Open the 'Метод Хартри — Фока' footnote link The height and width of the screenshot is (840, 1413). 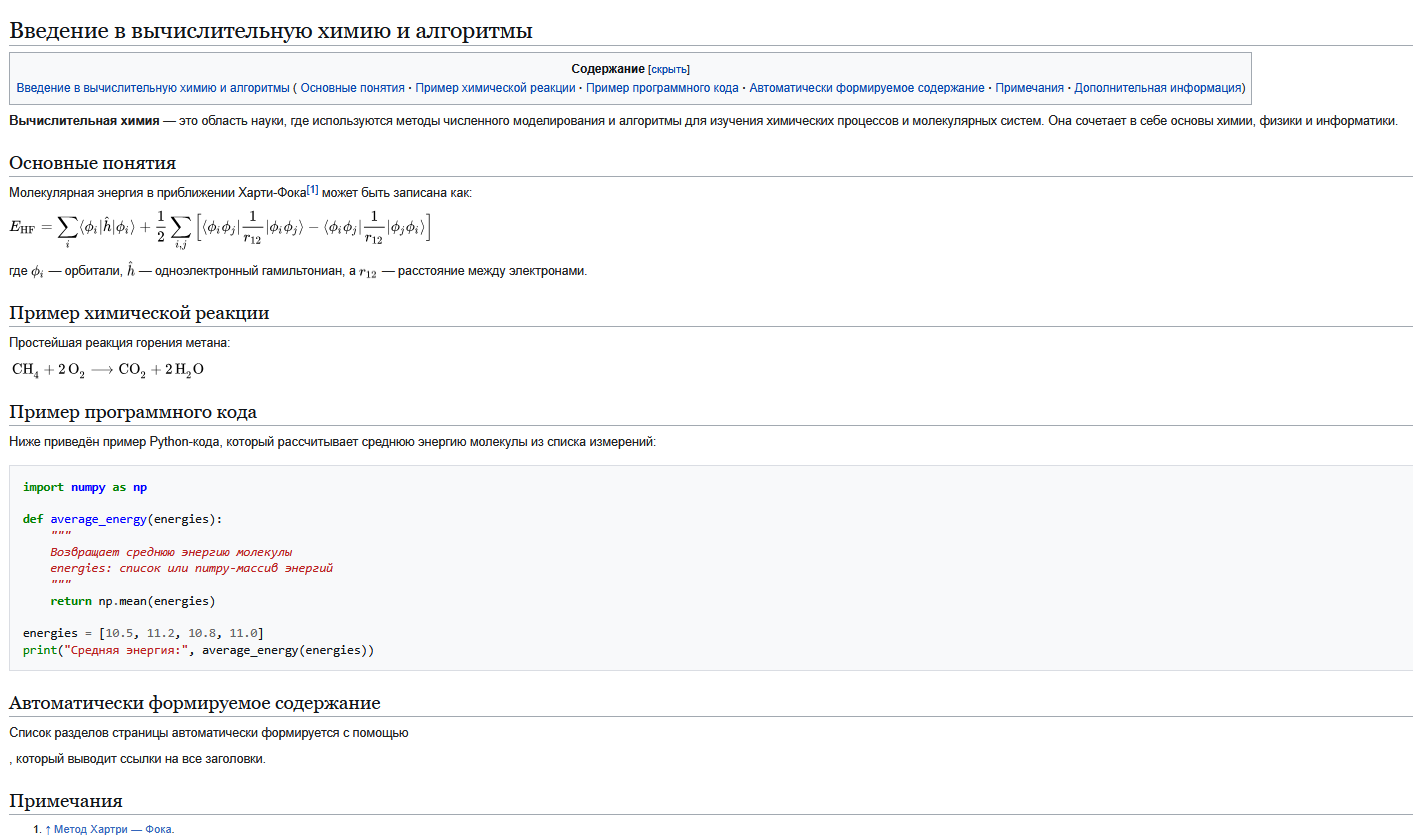point(113,829)
